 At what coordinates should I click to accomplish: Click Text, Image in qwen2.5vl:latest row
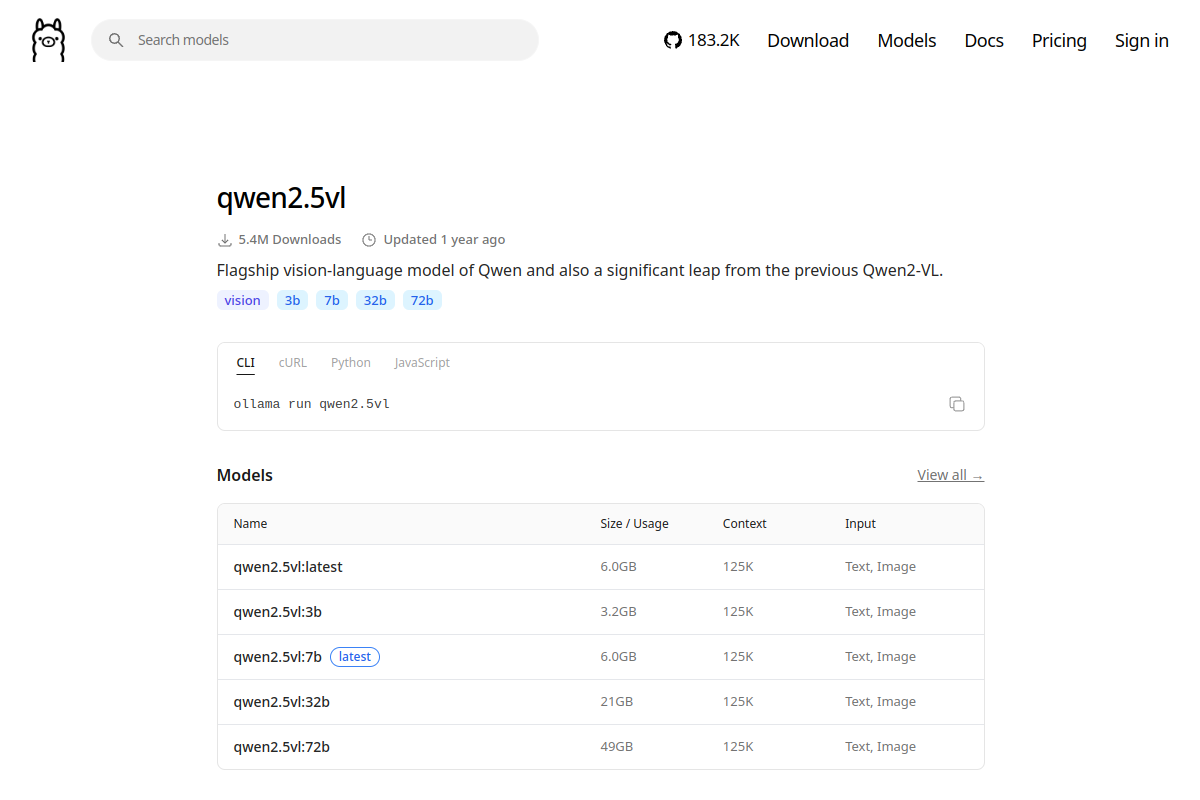(x=880, y=567)
